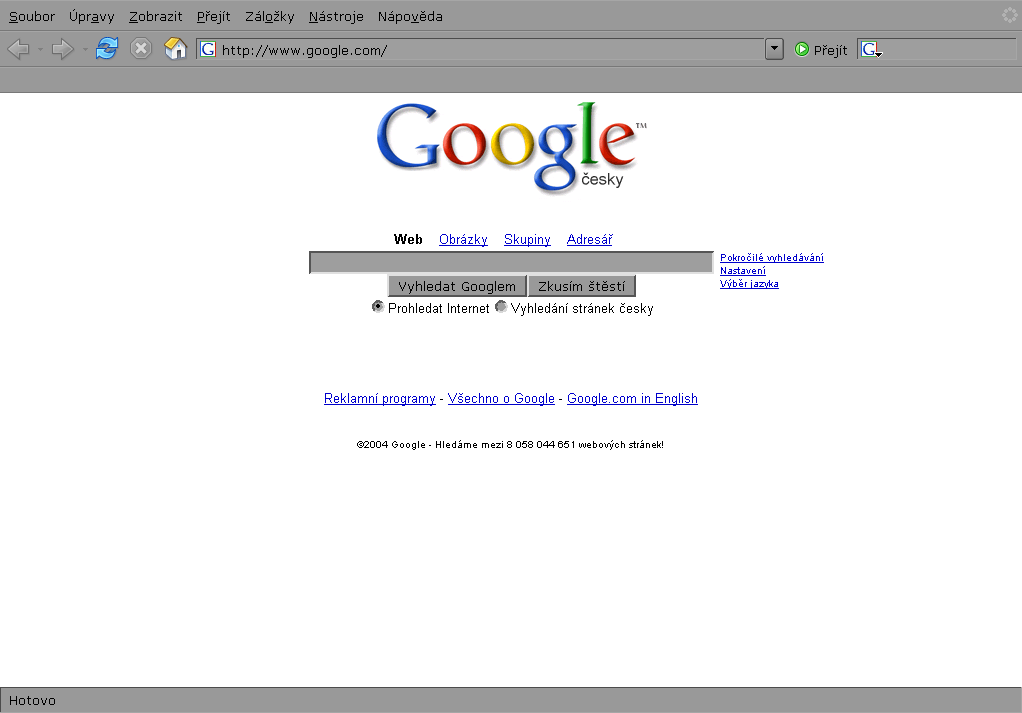
Task: Click the URL address bar field
Action: (x=481, y=50)
